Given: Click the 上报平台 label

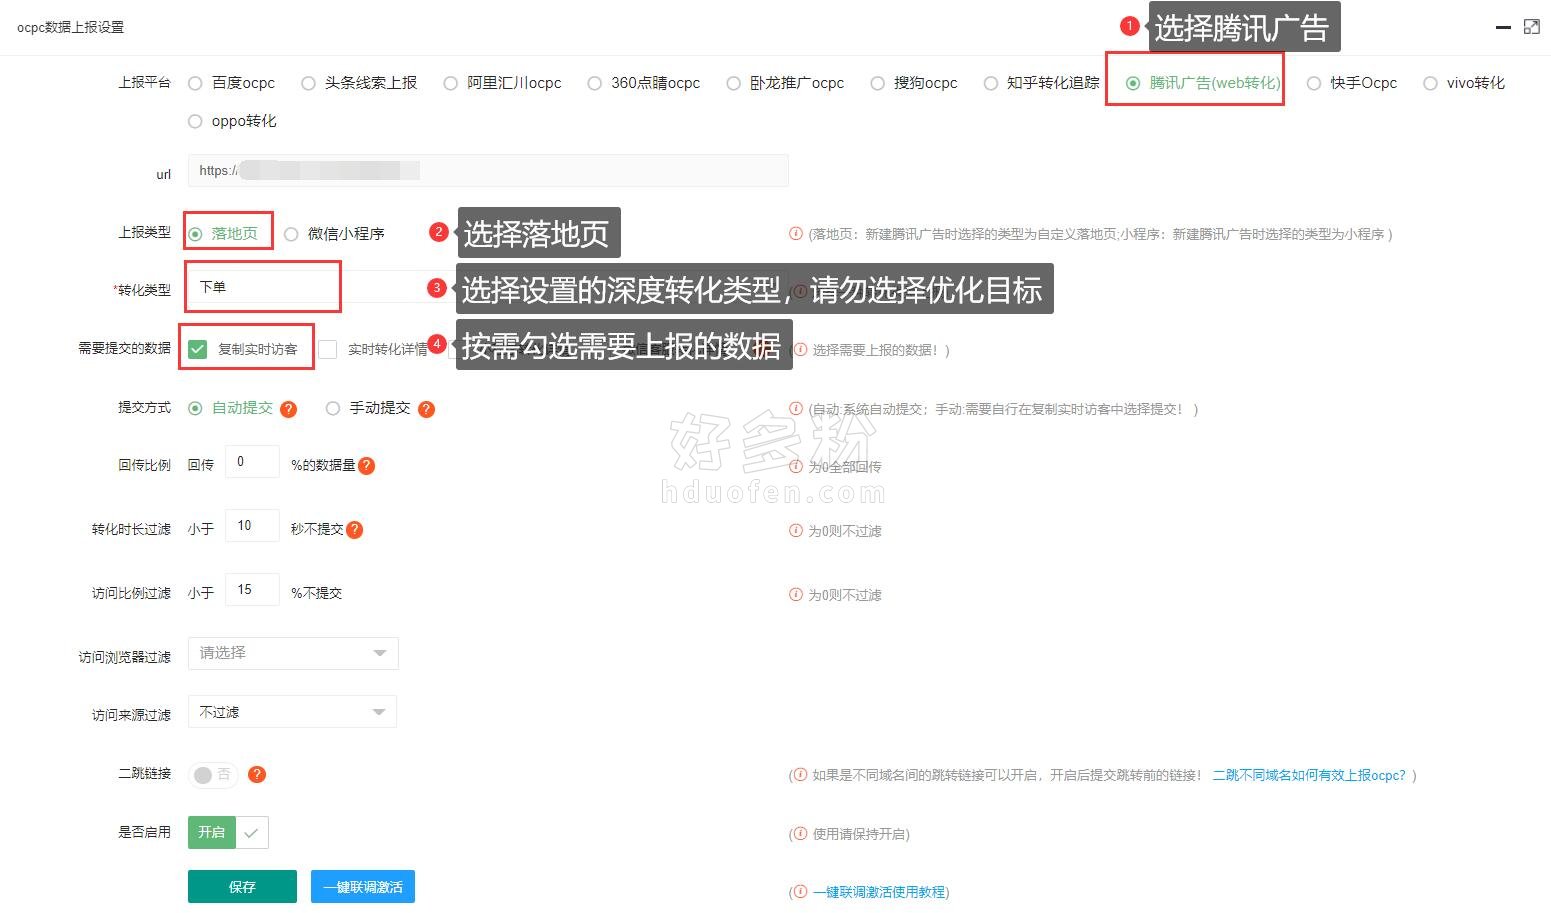Looking at the screenshot, I should click(144, 83).
